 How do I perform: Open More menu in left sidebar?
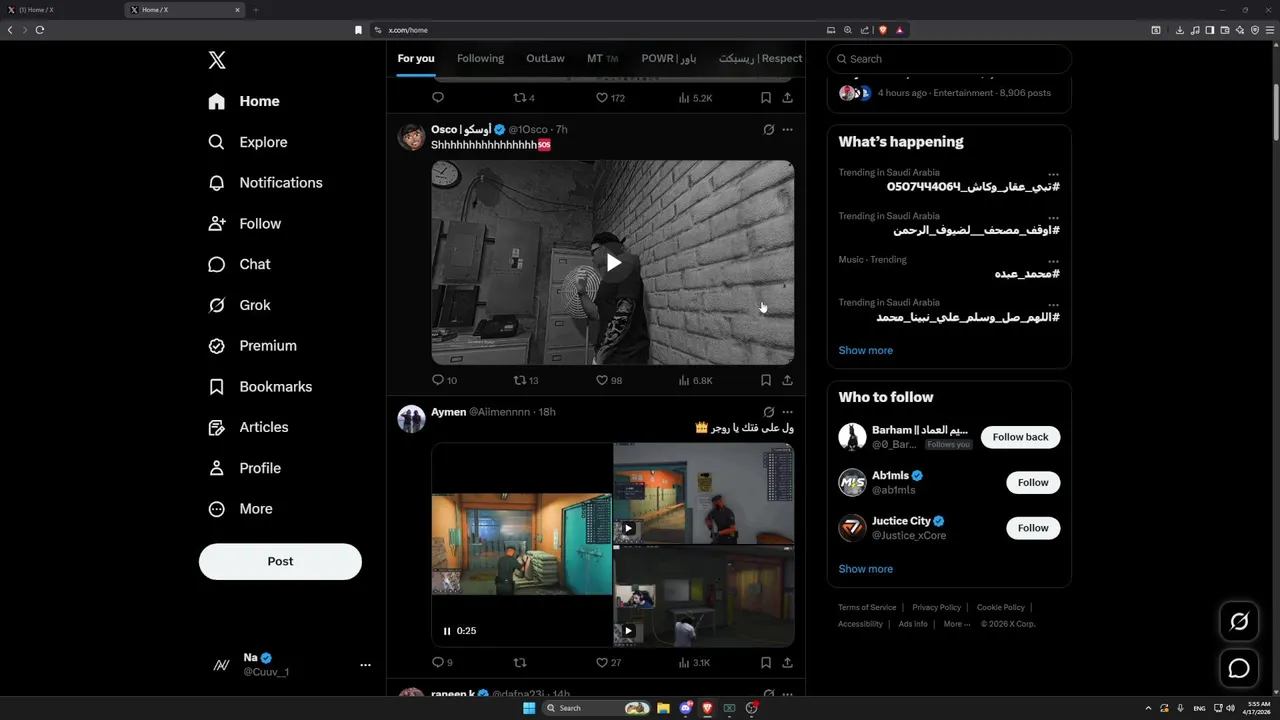tap(241, 509)
